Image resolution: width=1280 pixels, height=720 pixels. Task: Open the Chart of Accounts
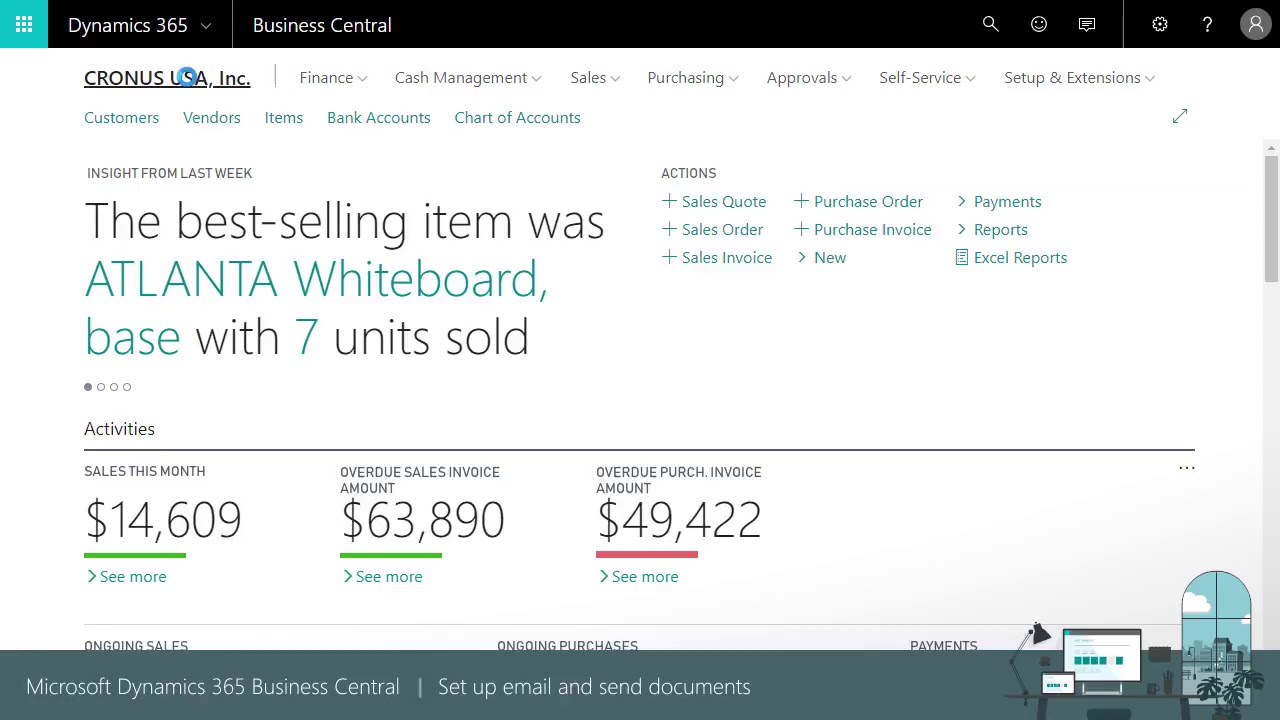tap(517, 117)
